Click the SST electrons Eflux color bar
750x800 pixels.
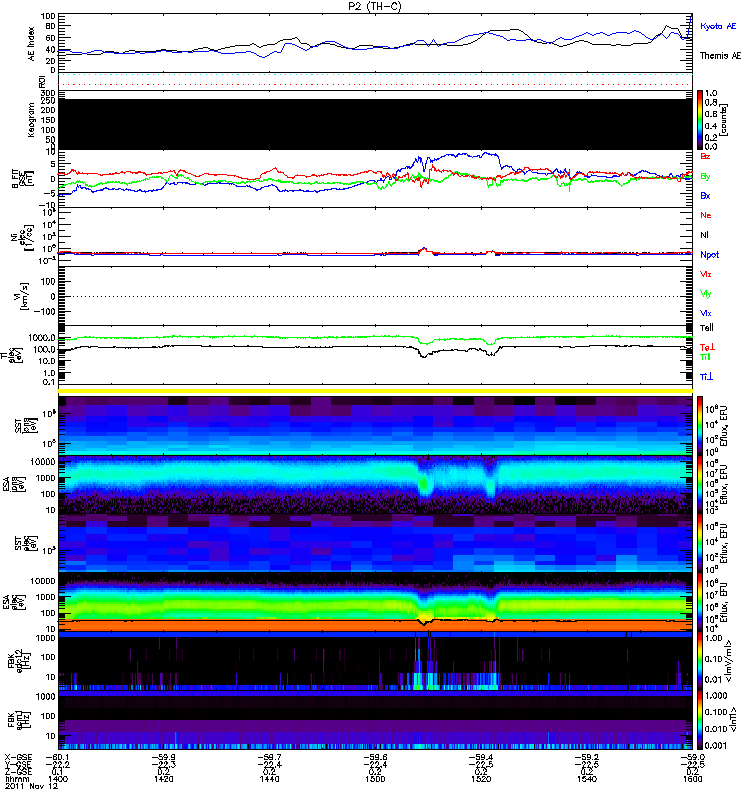[701, 543]
